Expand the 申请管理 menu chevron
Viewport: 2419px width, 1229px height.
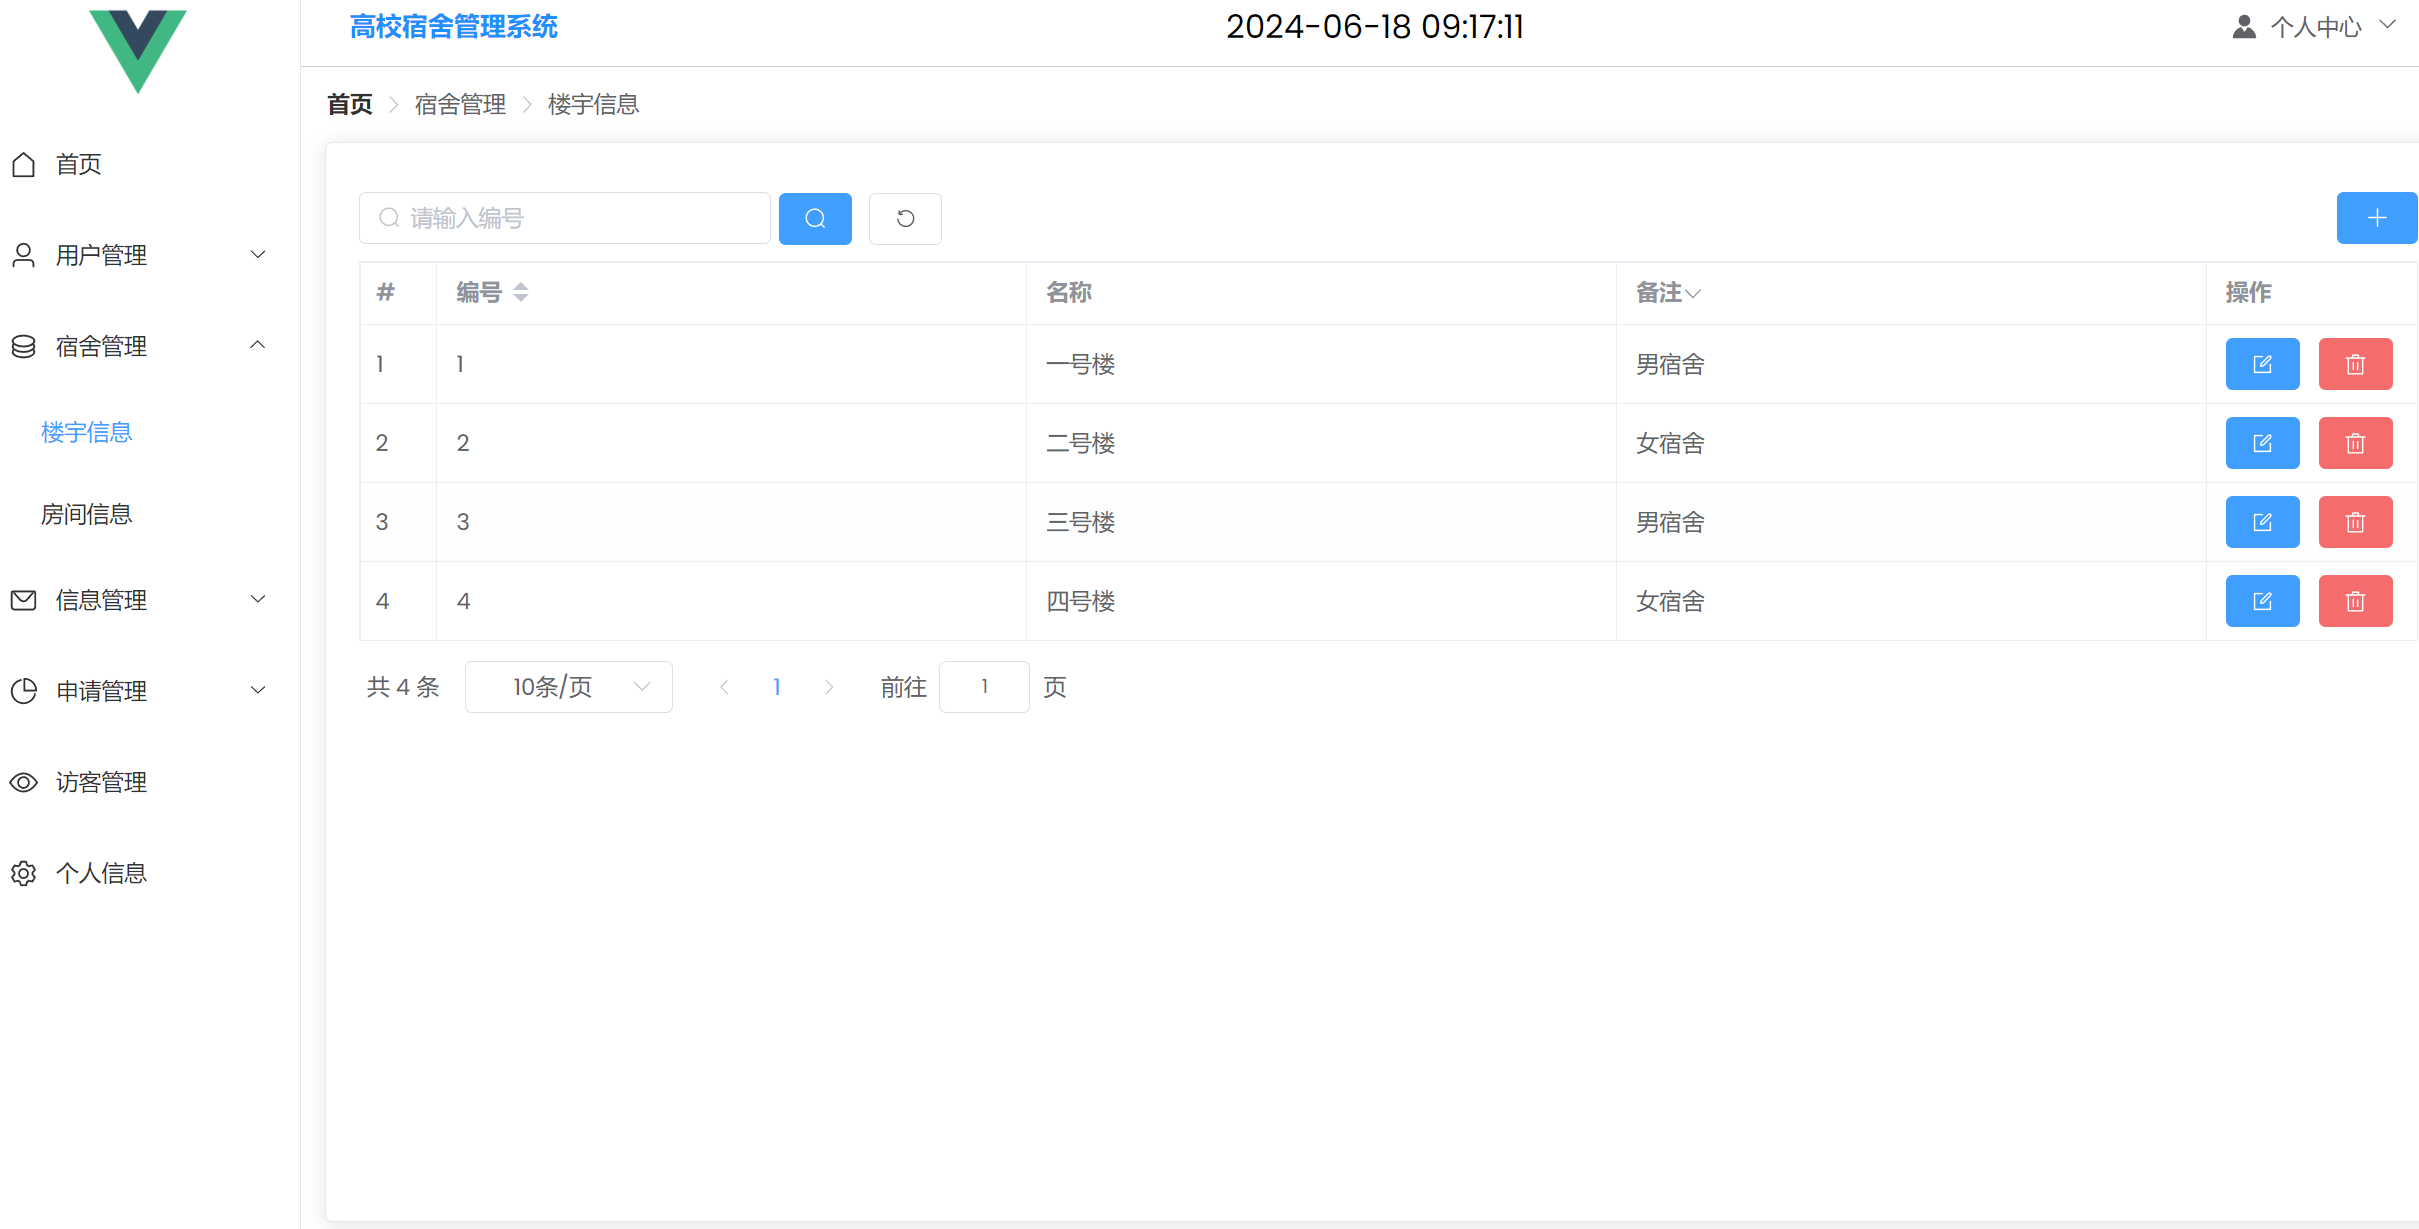258,690
